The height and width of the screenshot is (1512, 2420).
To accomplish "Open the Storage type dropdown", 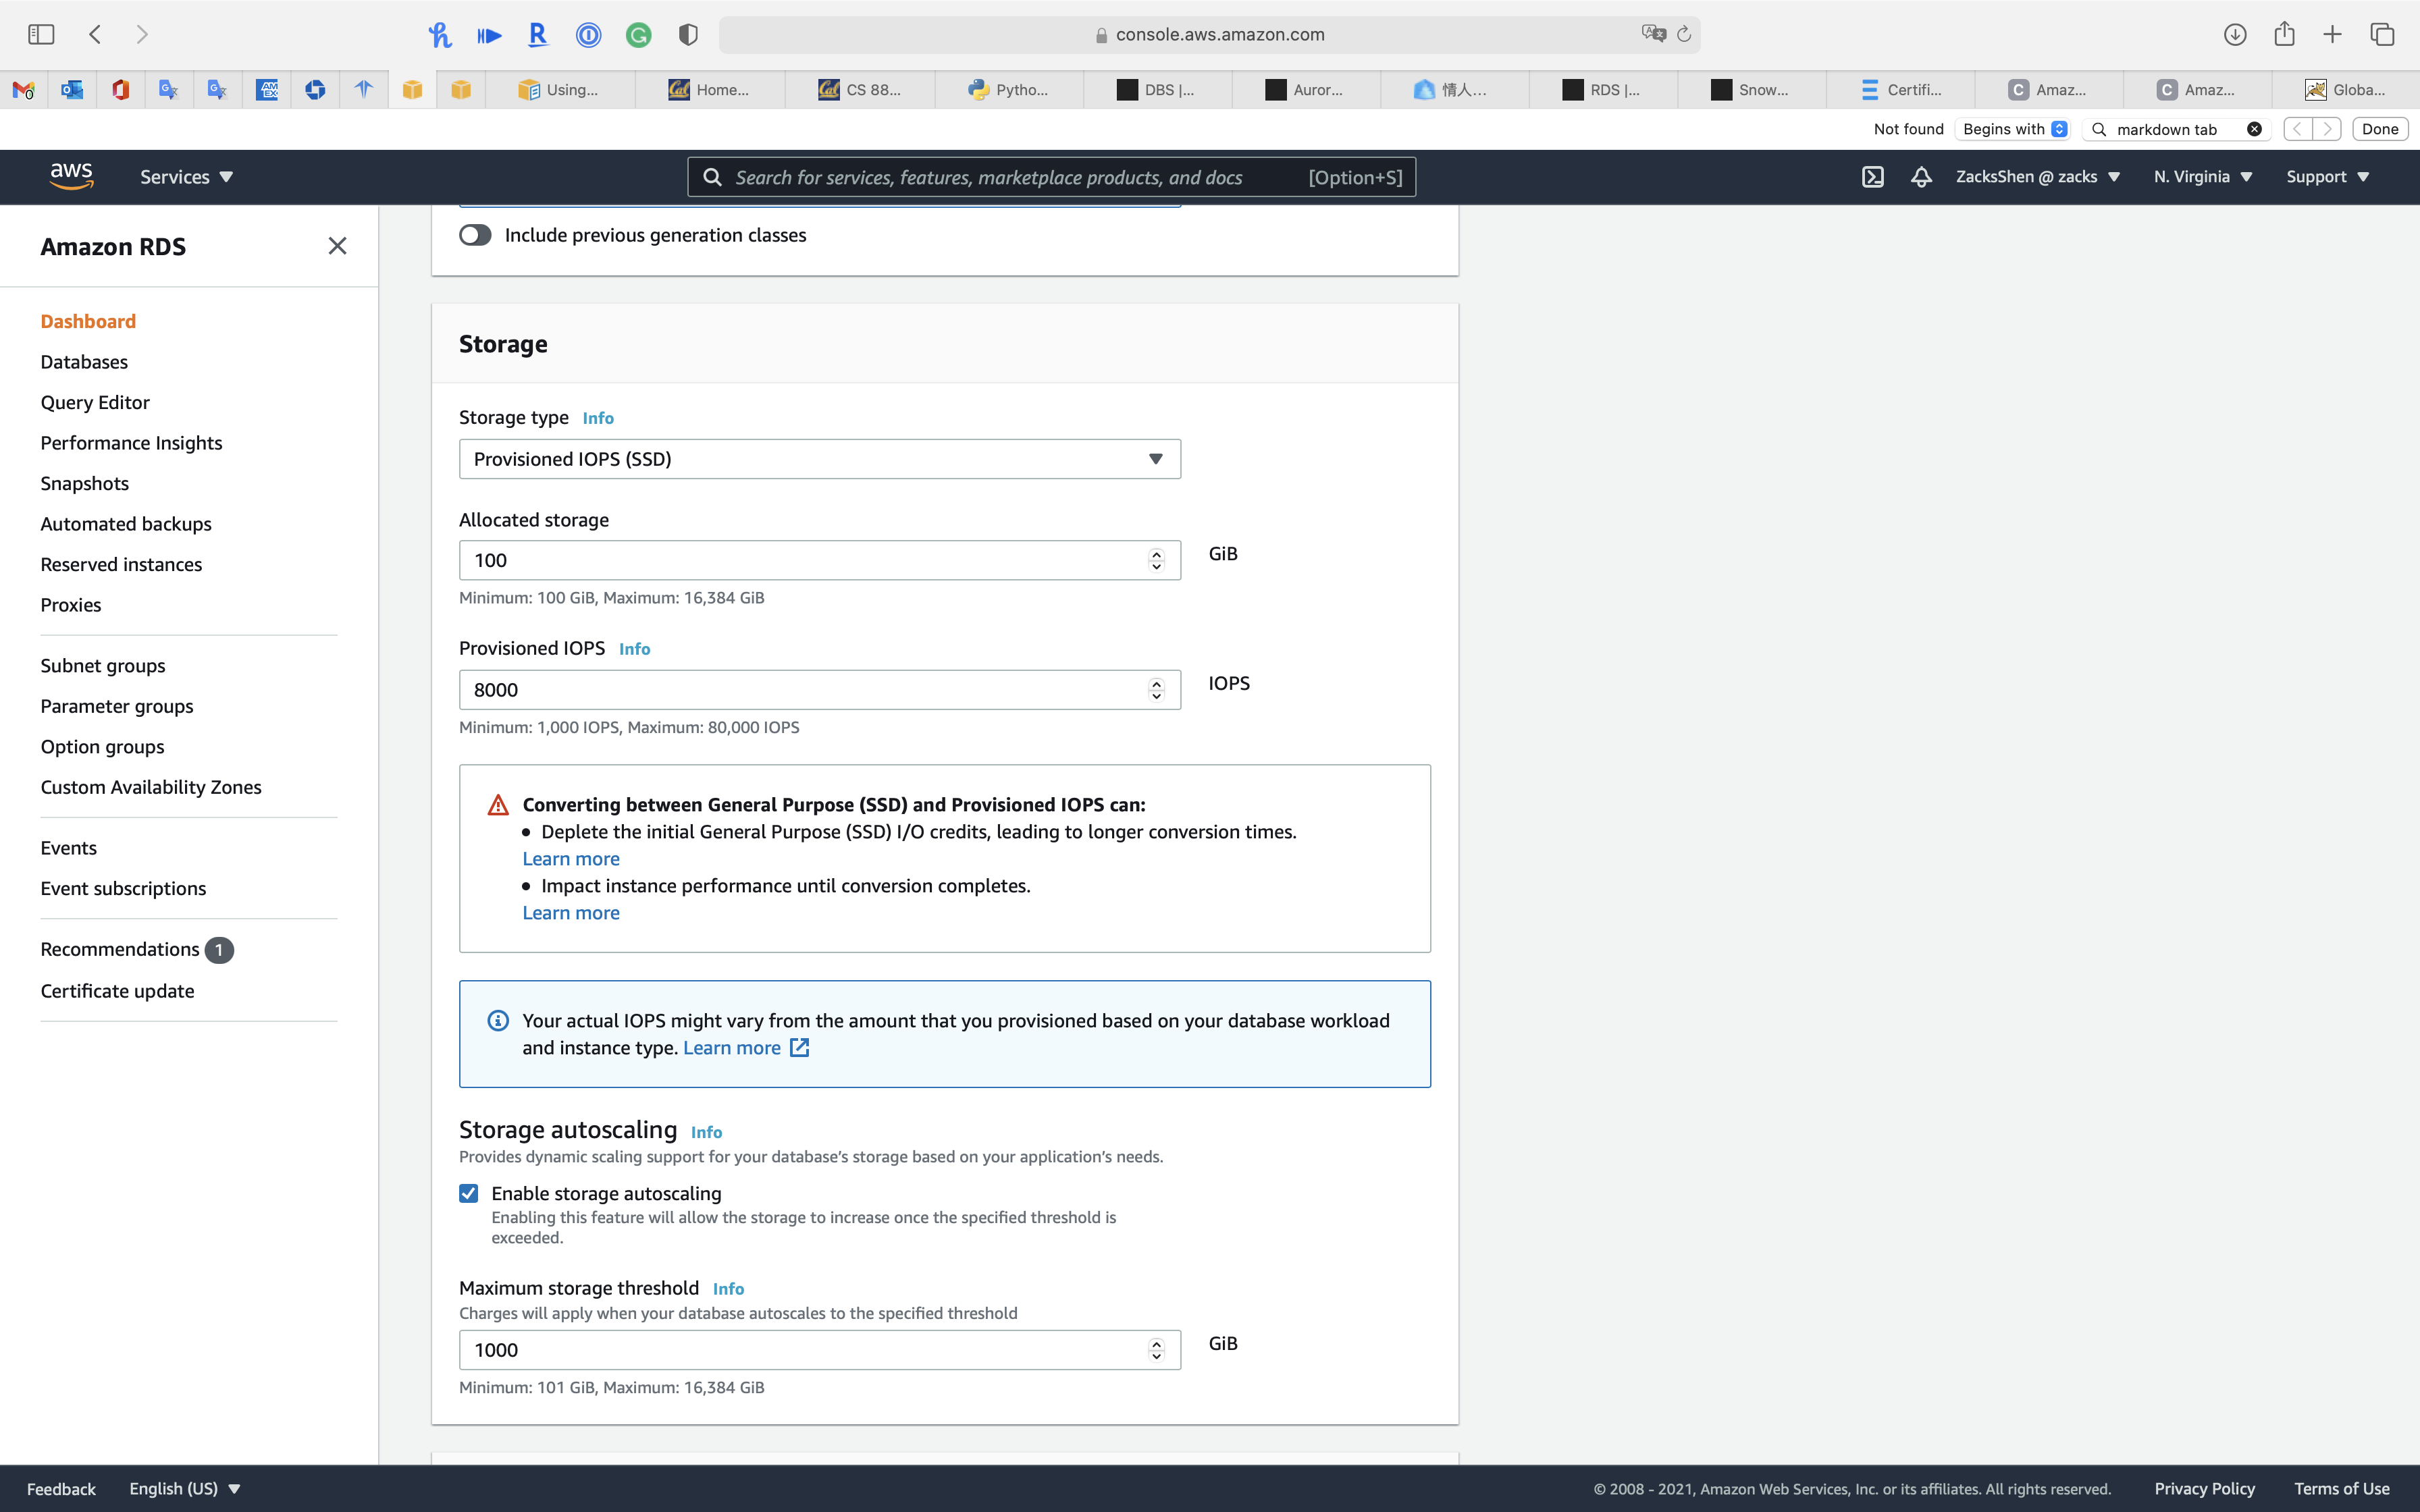I will 819,459.
